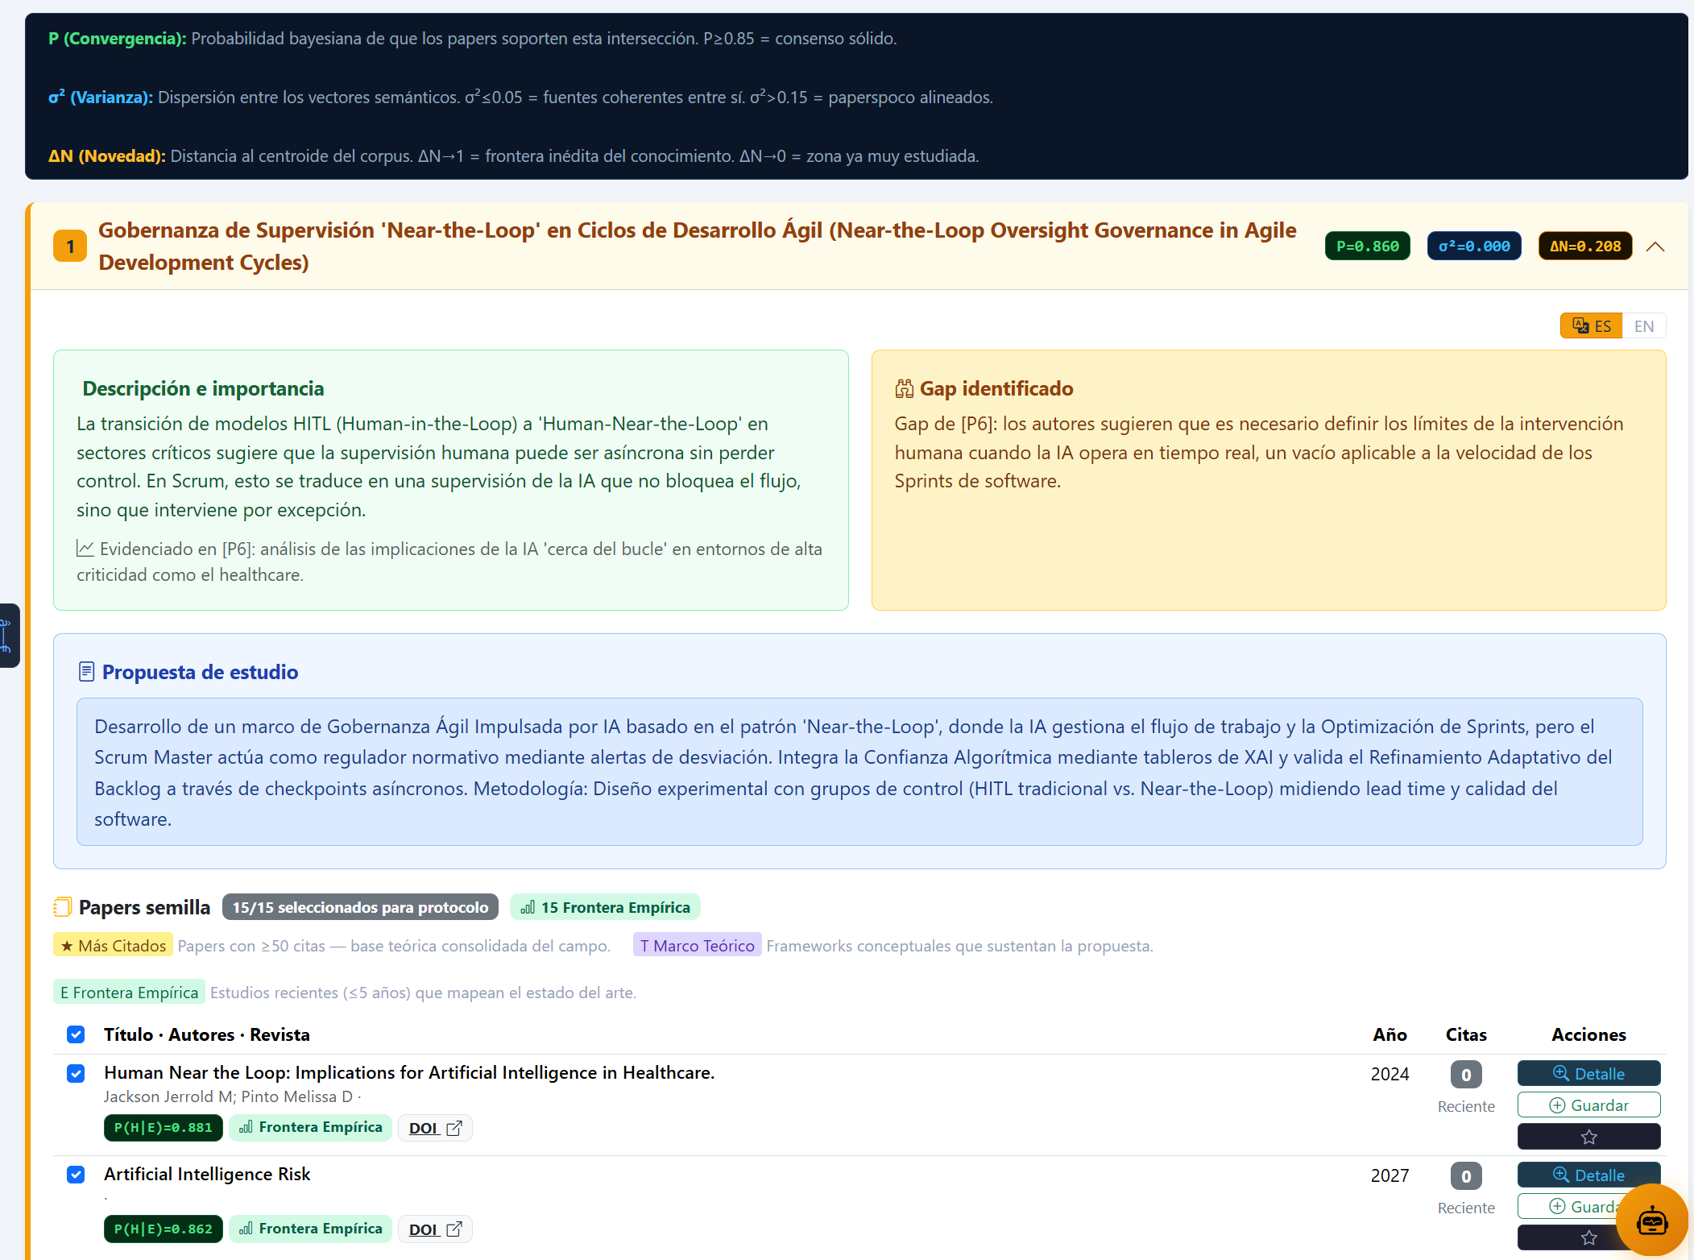Click the Propuesta de estudio document icon
1694x1260 pixels.
point(86,672)
